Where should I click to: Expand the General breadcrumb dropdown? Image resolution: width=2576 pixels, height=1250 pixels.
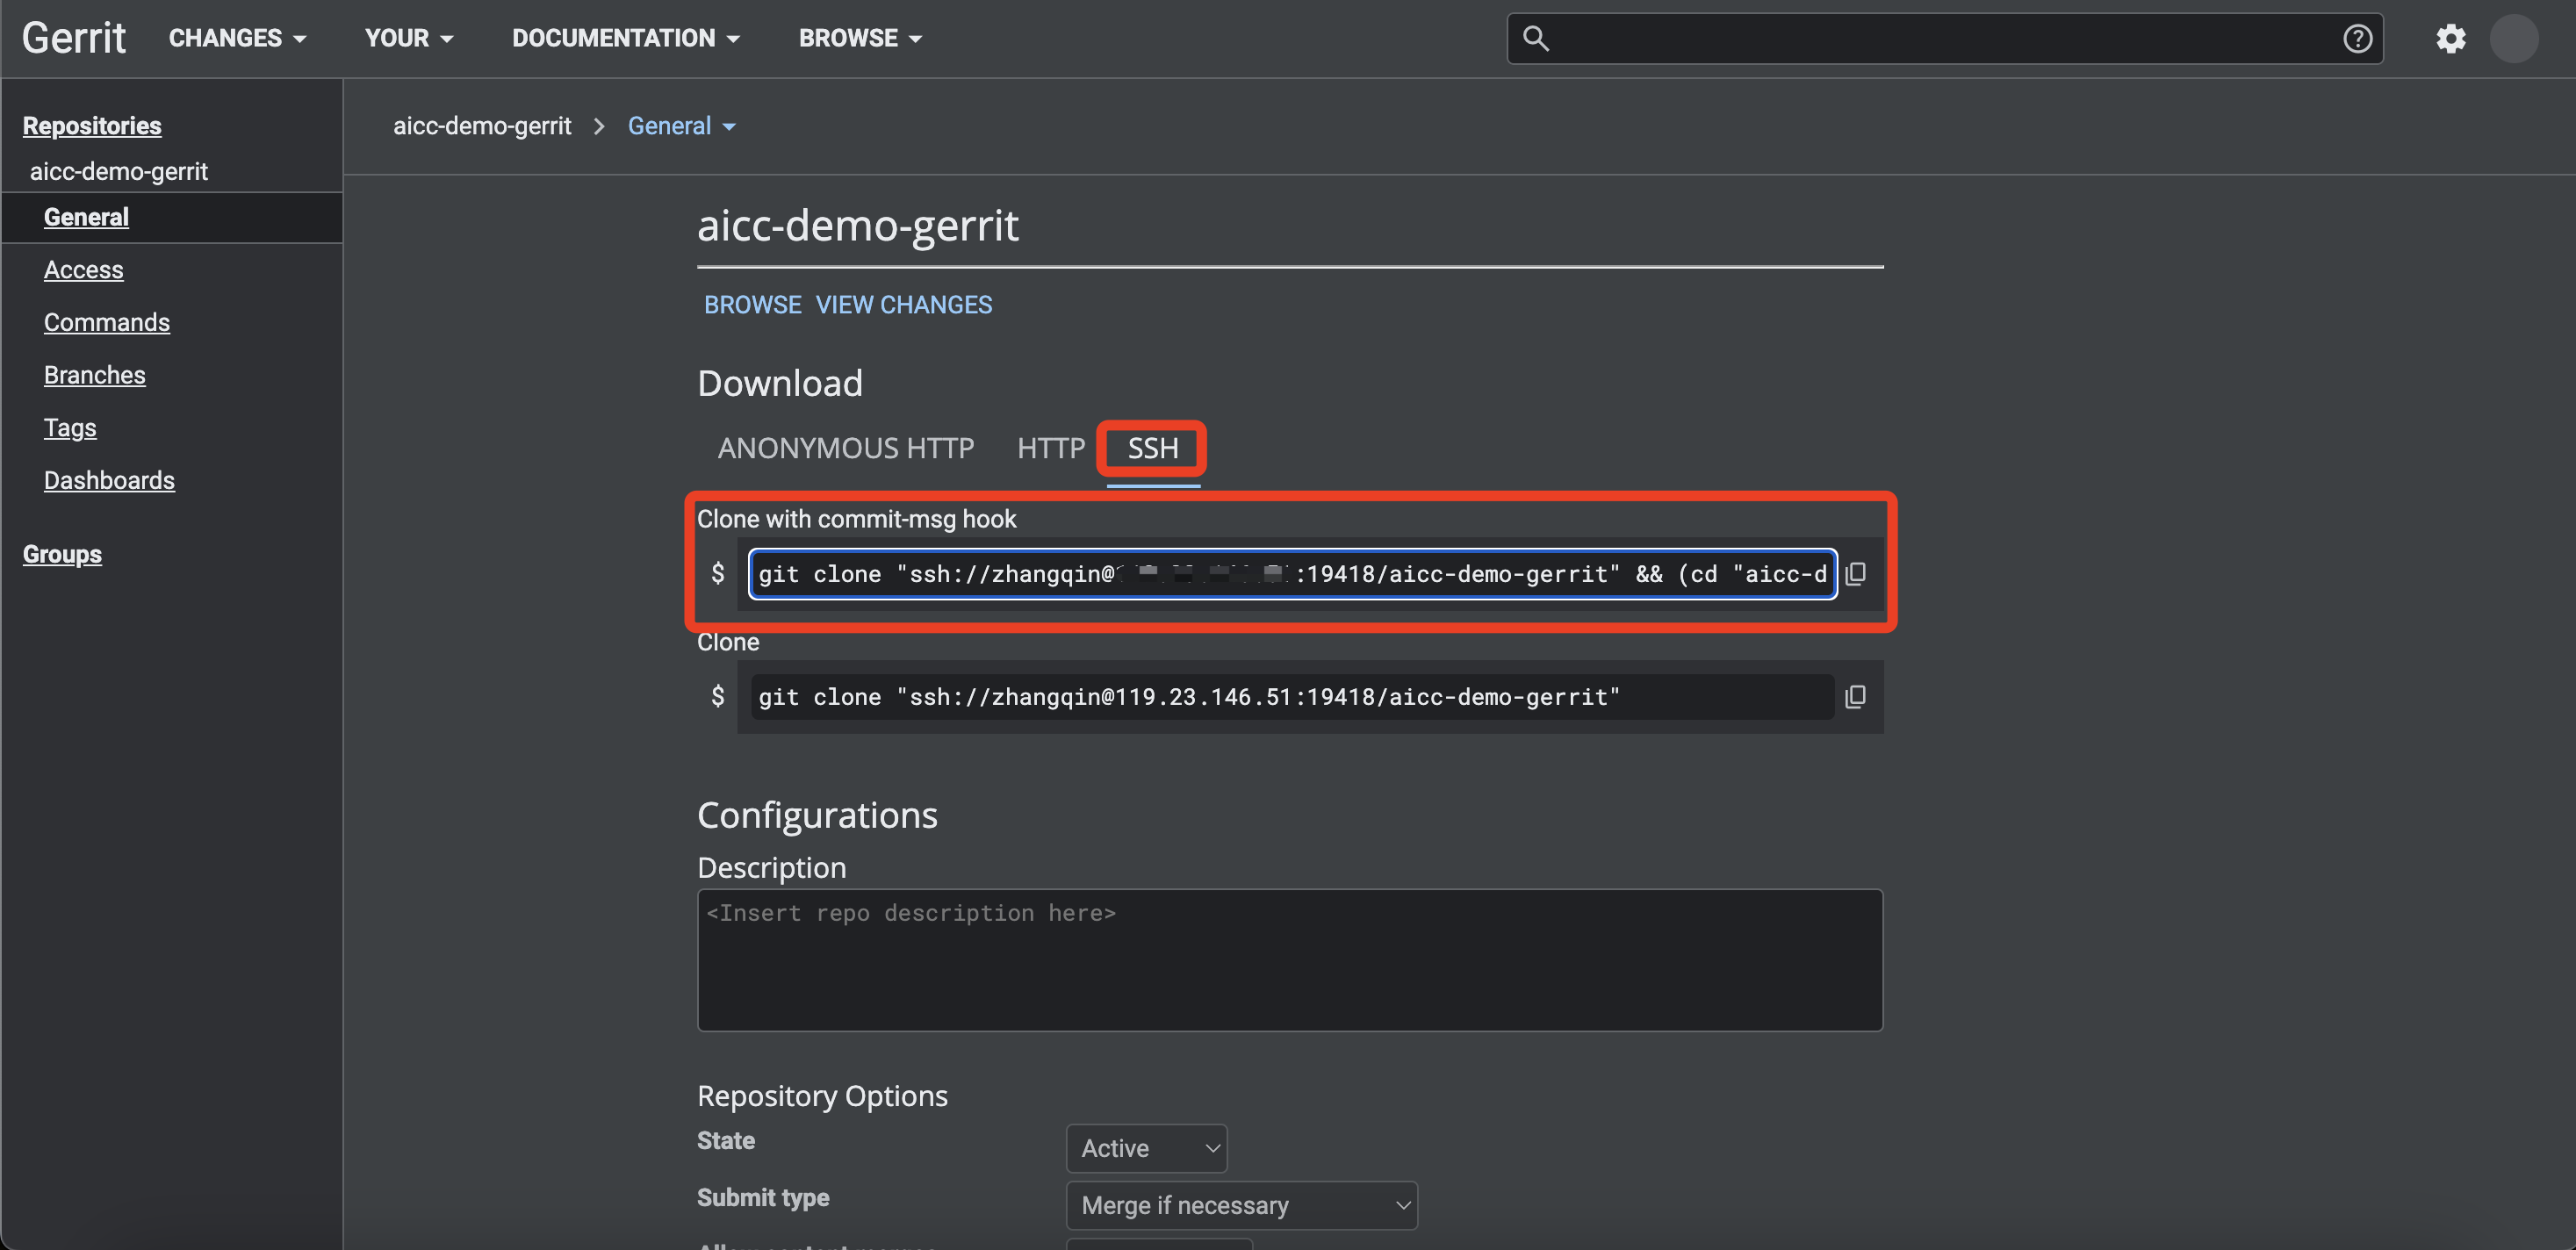coord(681,126)
